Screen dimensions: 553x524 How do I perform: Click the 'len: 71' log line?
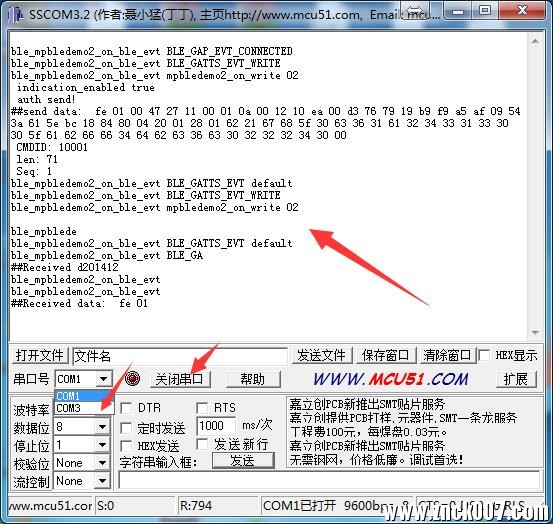tap(37, 159)
